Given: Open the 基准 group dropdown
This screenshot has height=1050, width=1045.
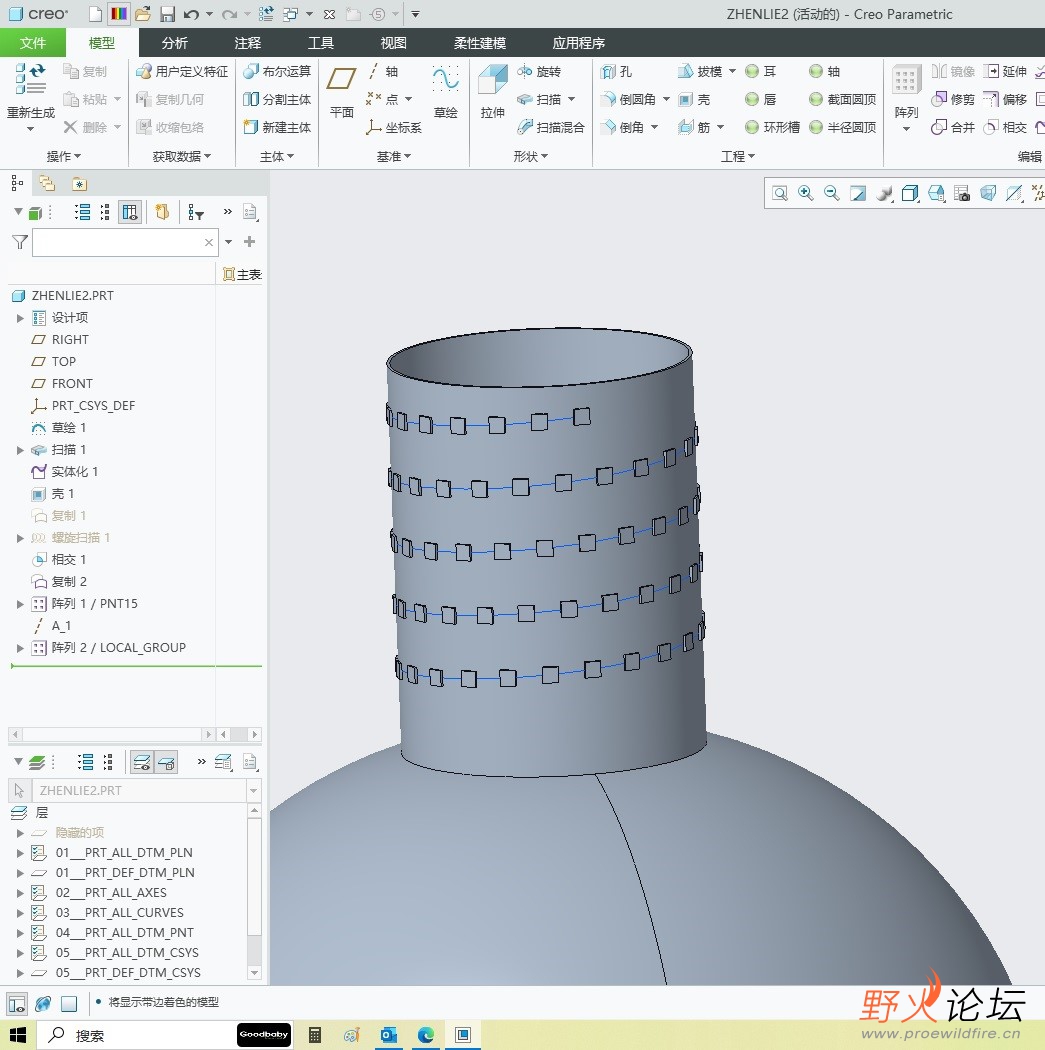Looking at the screenshot, I should click(x=394, y=157).
